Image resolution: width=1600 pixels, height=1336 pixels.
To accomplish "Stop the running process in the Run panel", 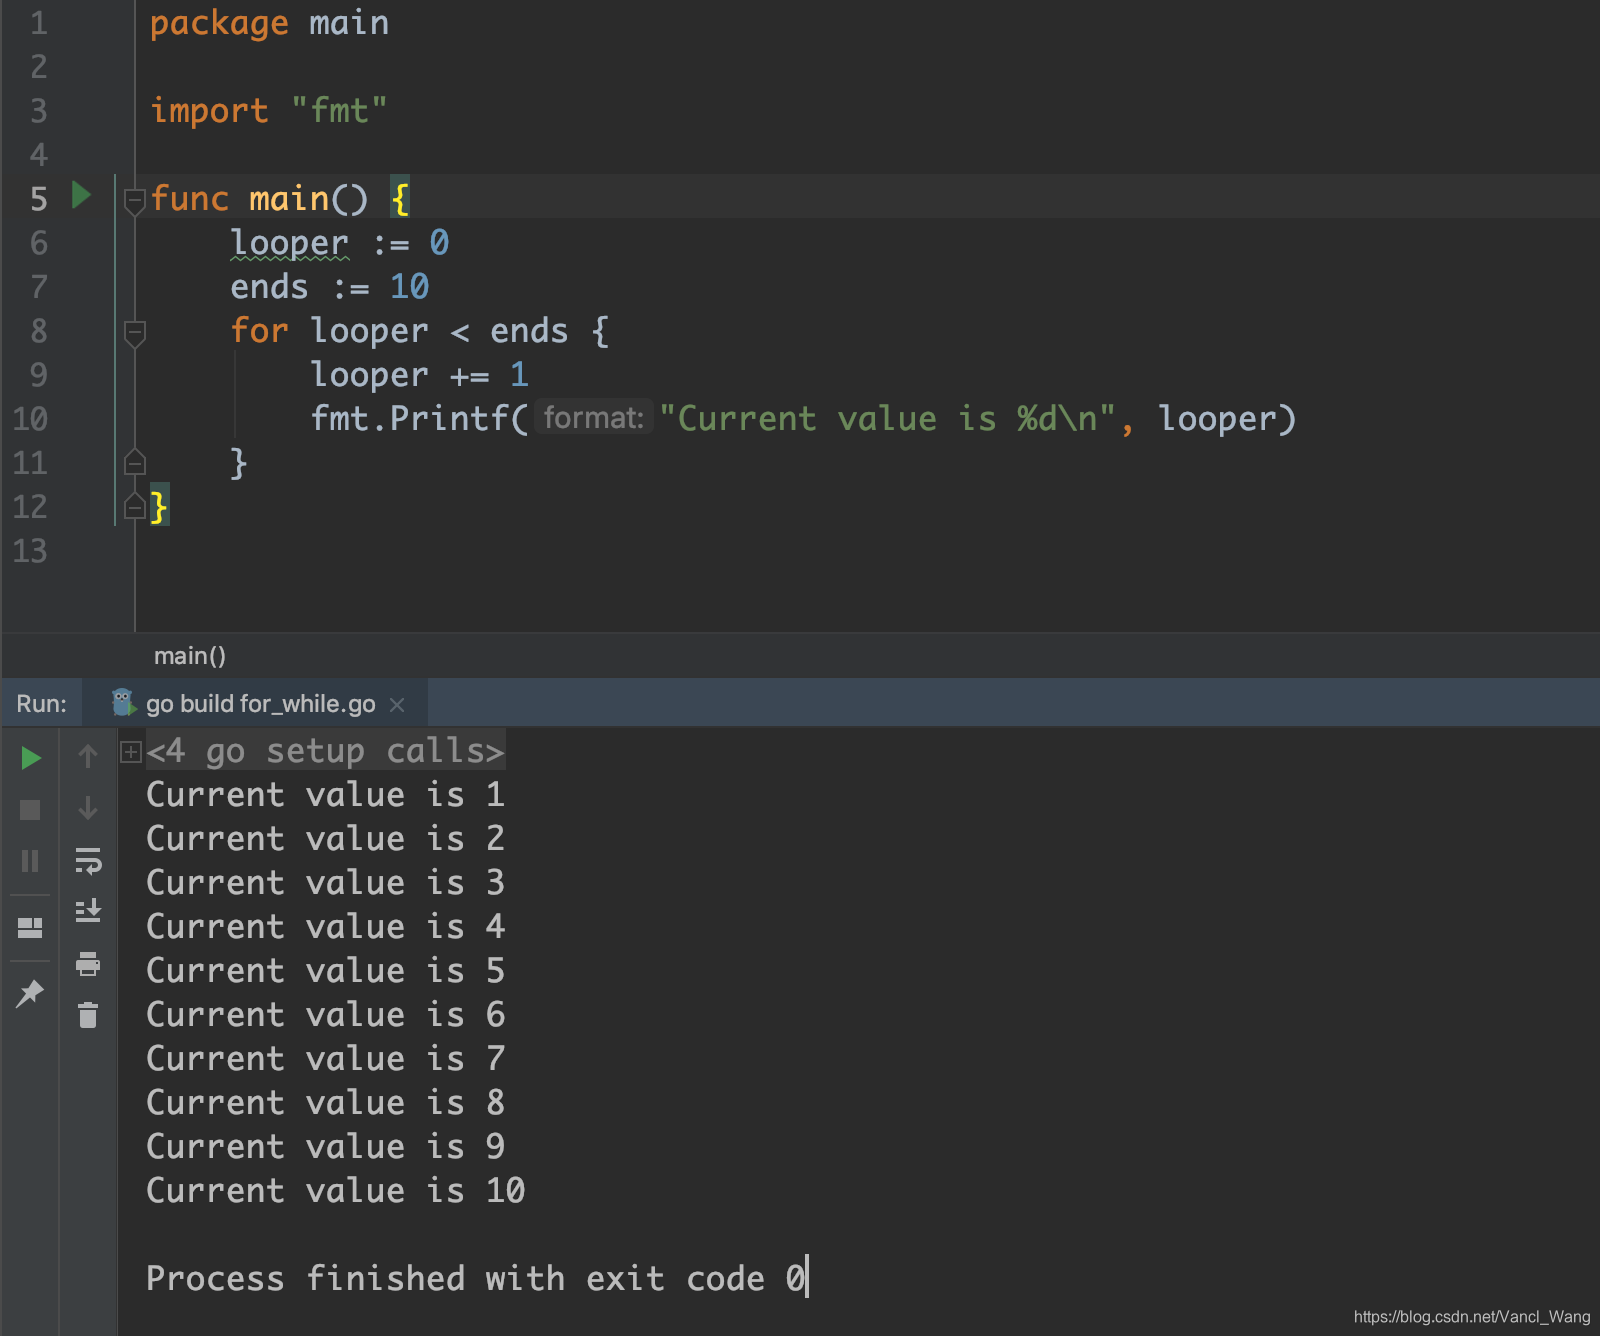I will tap(30, 810).
